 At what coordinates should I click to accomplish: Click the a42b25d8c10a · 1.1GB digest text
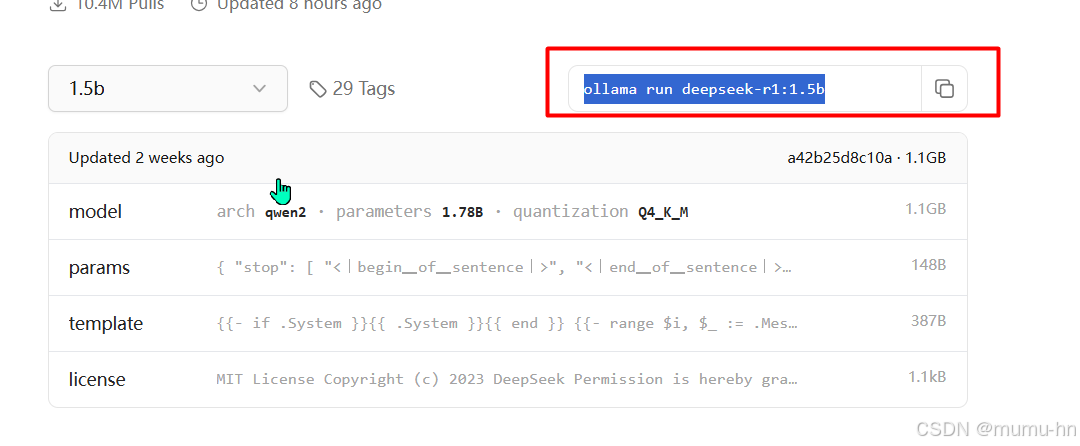pyautogui.click(x=866, y=158)
